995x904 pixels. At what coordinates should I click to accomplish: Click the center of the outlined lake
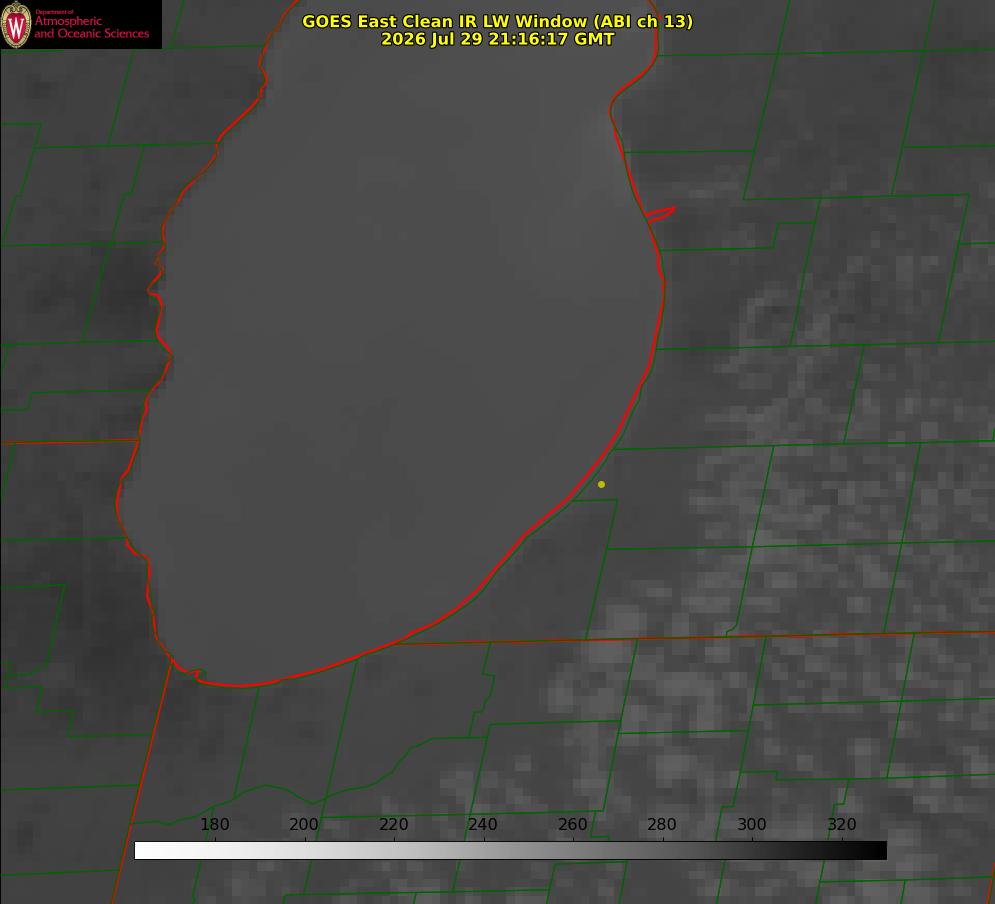(x=393, y=355)
